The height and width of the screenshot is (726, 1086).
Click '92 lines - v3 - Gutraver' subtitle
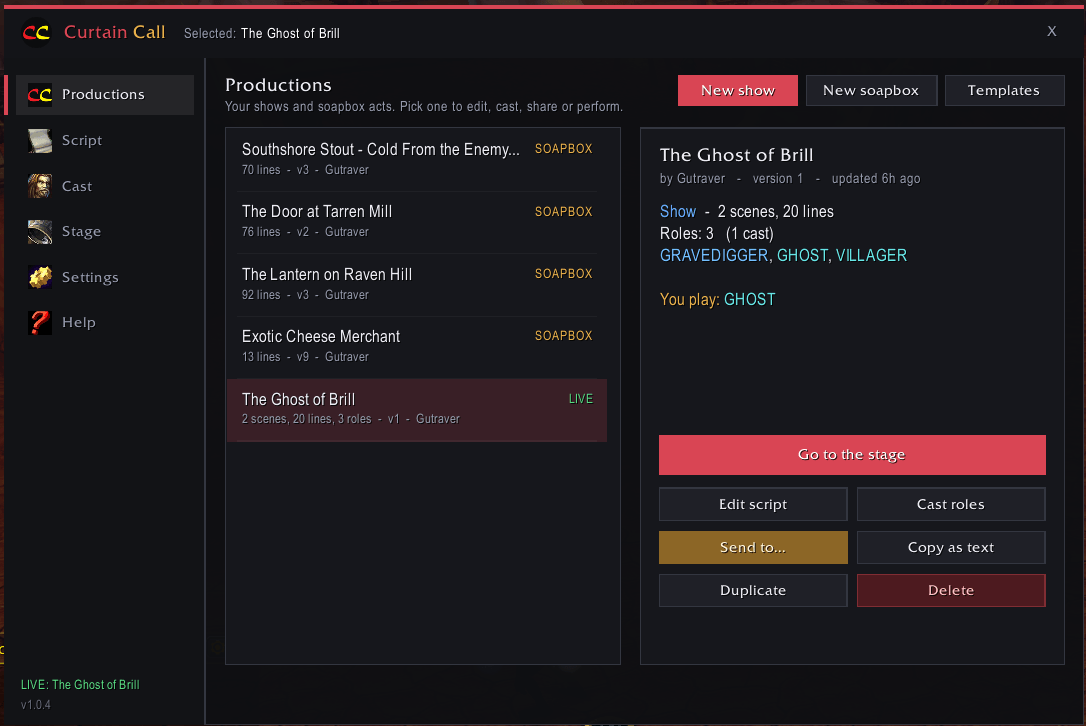pyautogui.click(x=305, y=295)
